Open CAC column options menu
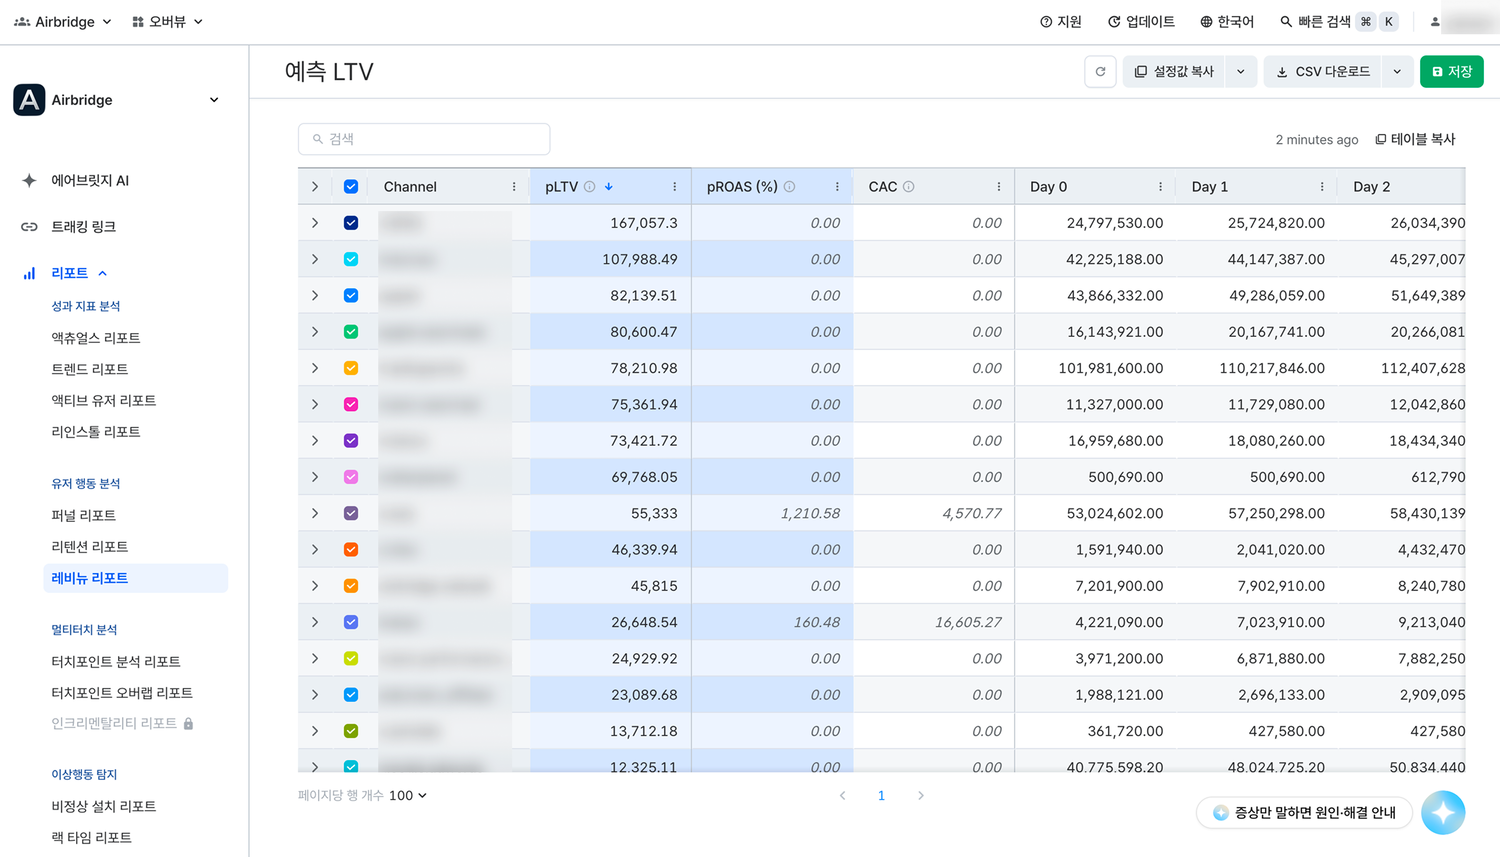 (999, 187)
